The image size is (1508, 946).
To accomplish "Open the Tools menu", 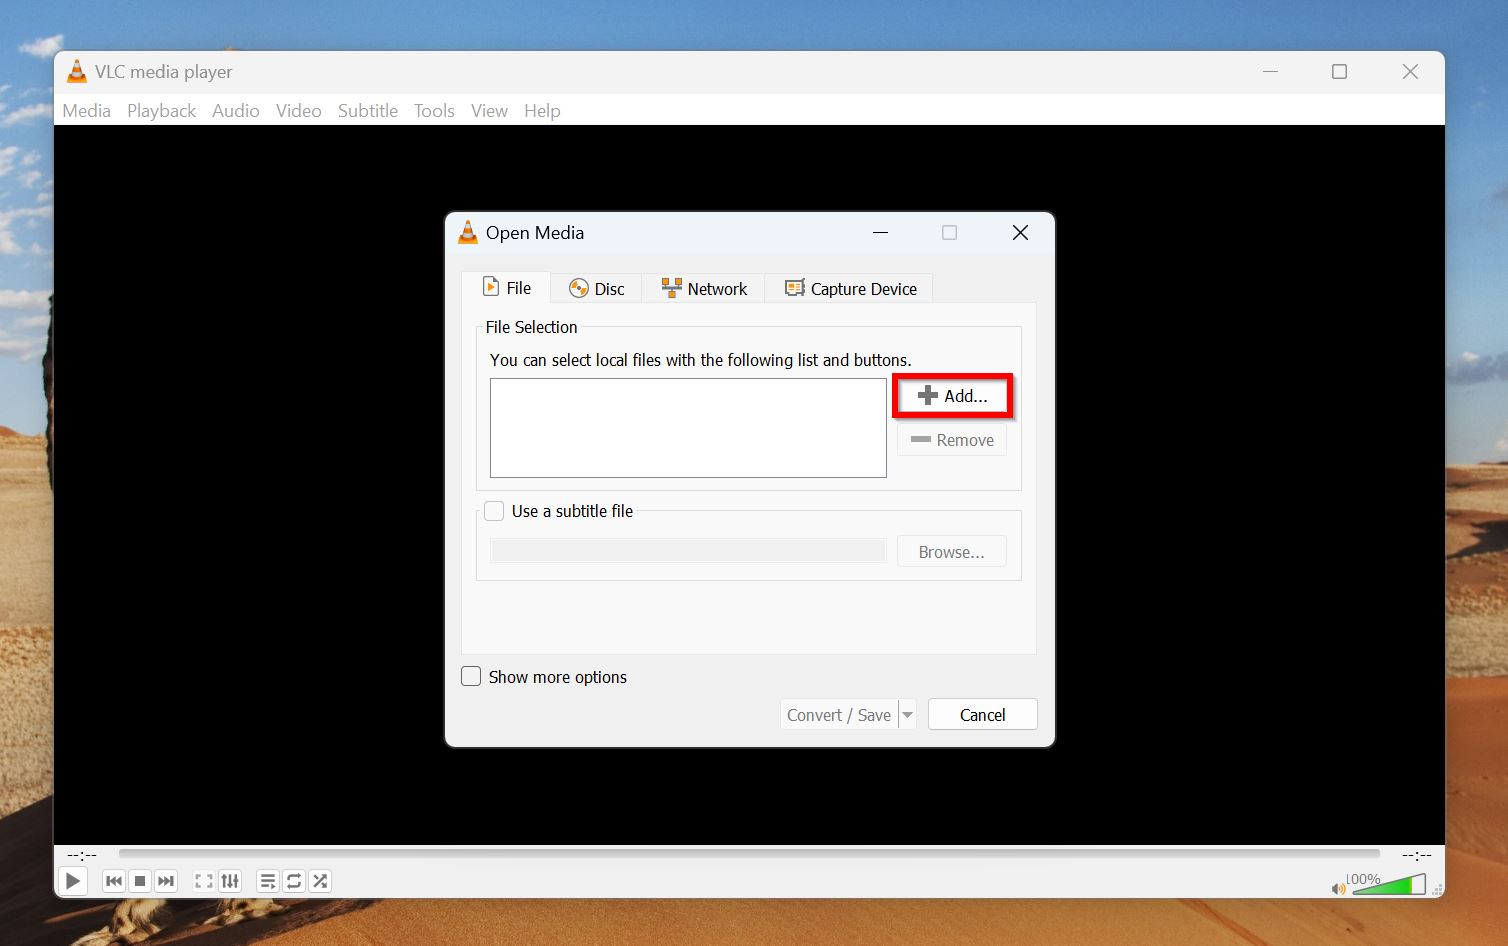I will (434, 111).
